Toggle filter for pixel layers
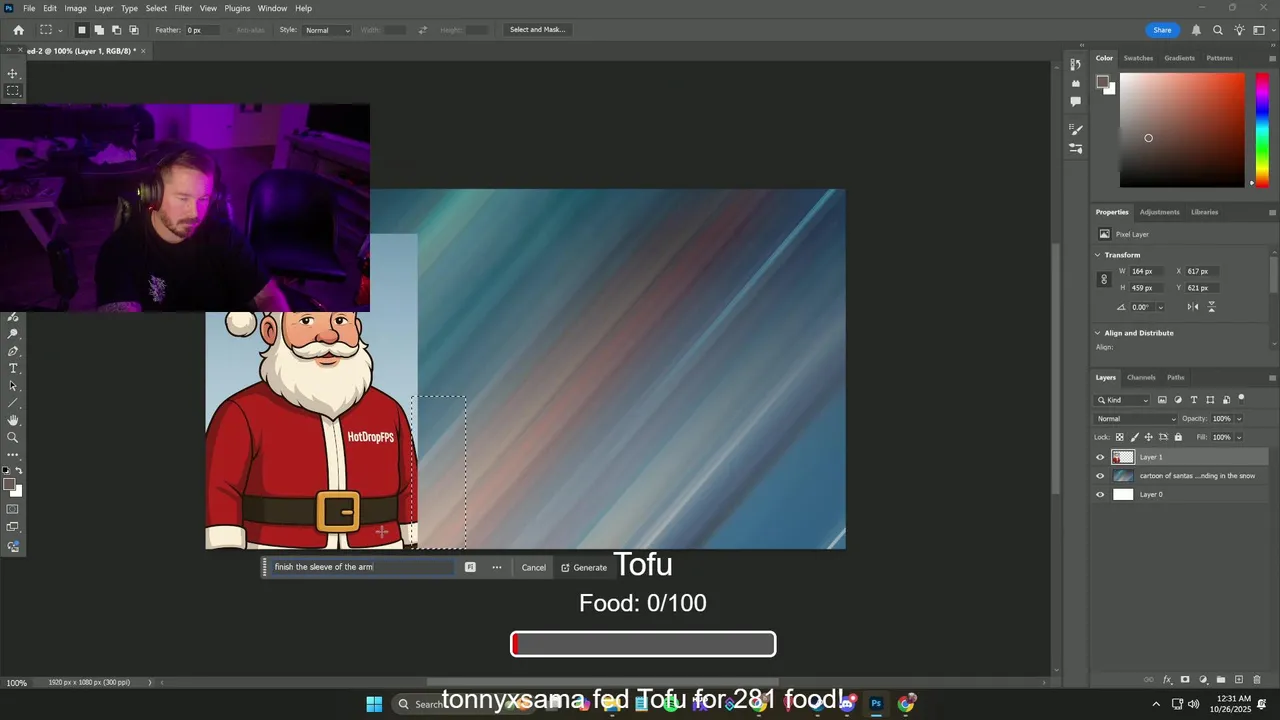Viewport: 1280px width, 720px height. pos(1162,400)
